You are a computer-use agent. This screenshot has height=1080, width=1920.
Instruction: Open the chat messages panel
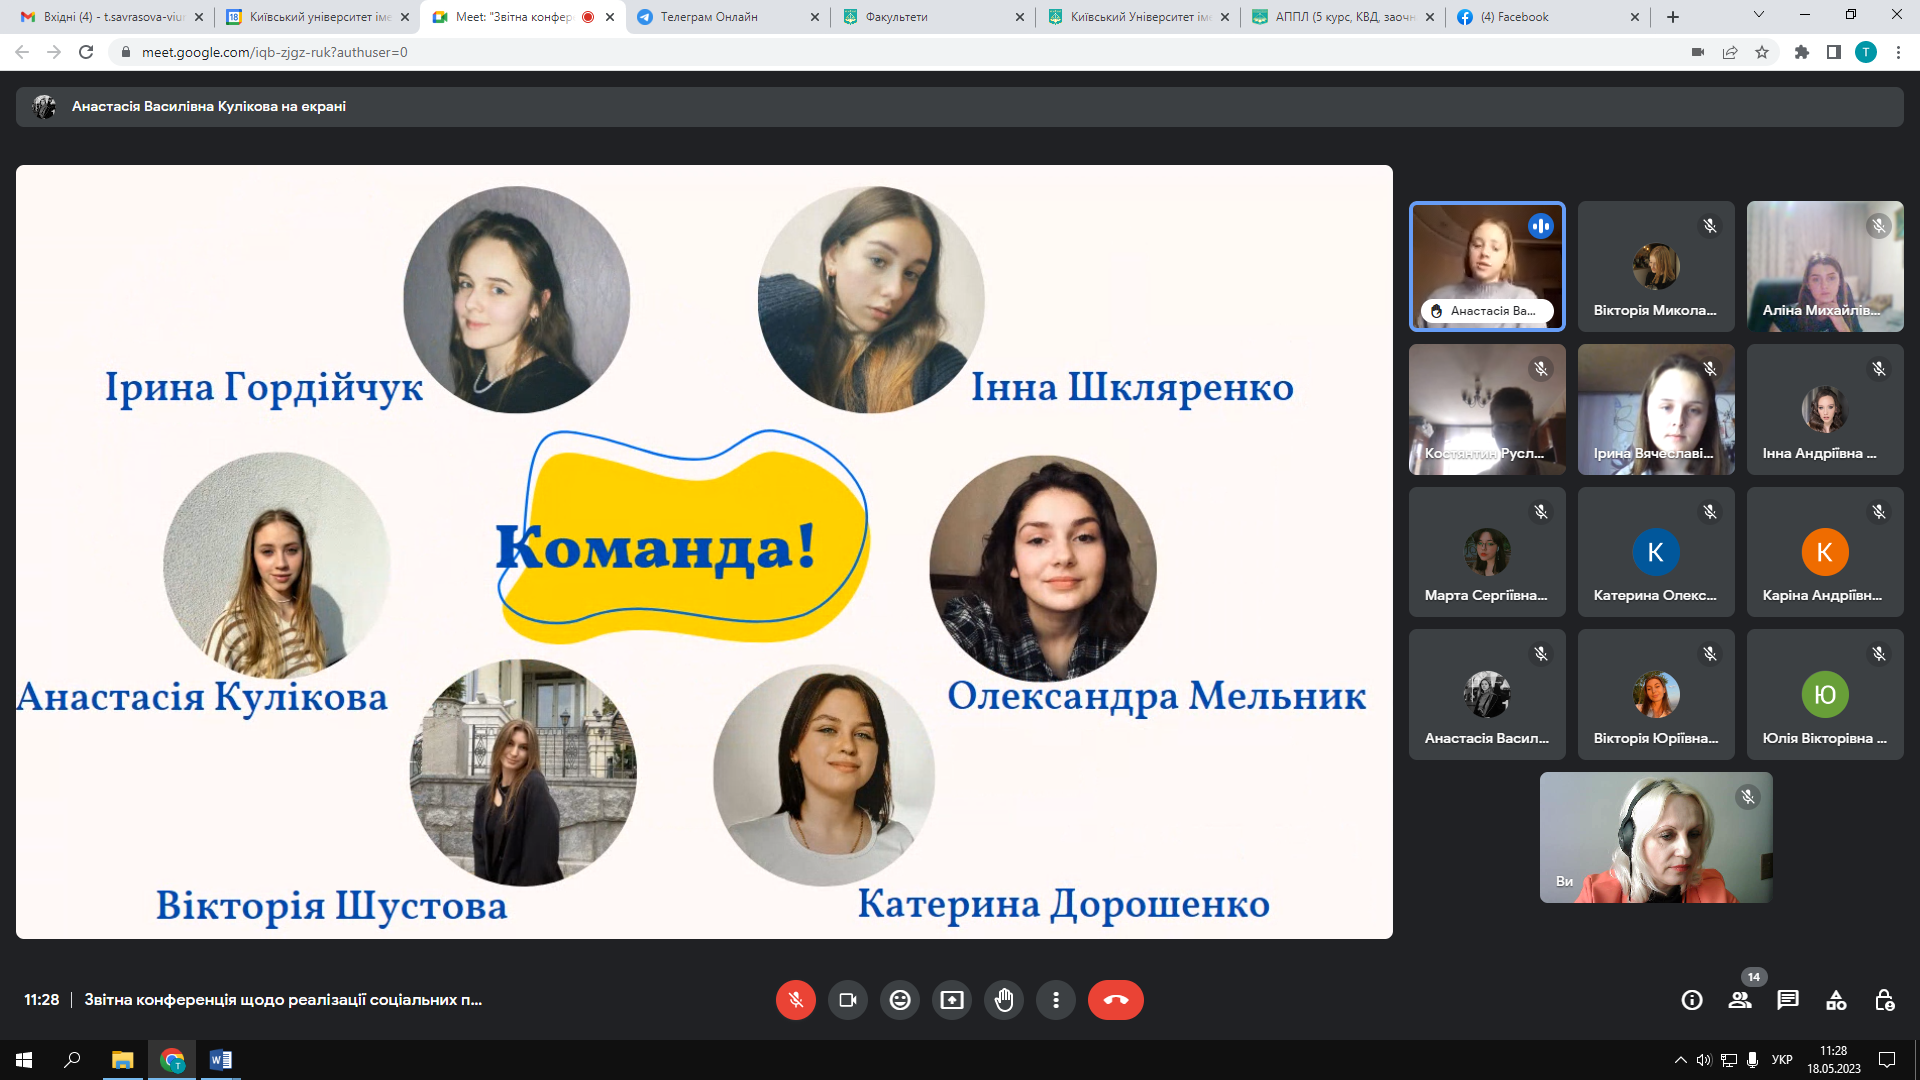click(x=1788, y=1000)
